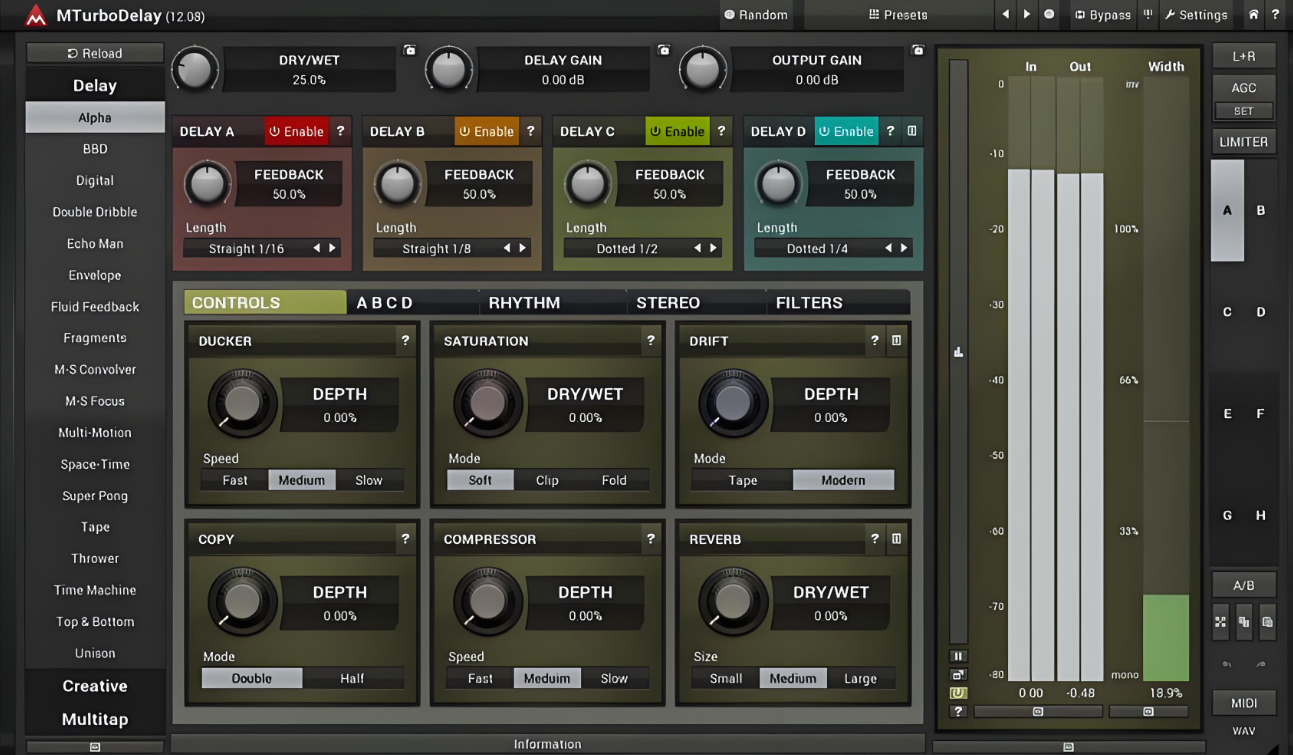Expand the Creative device category

point(95,686)
